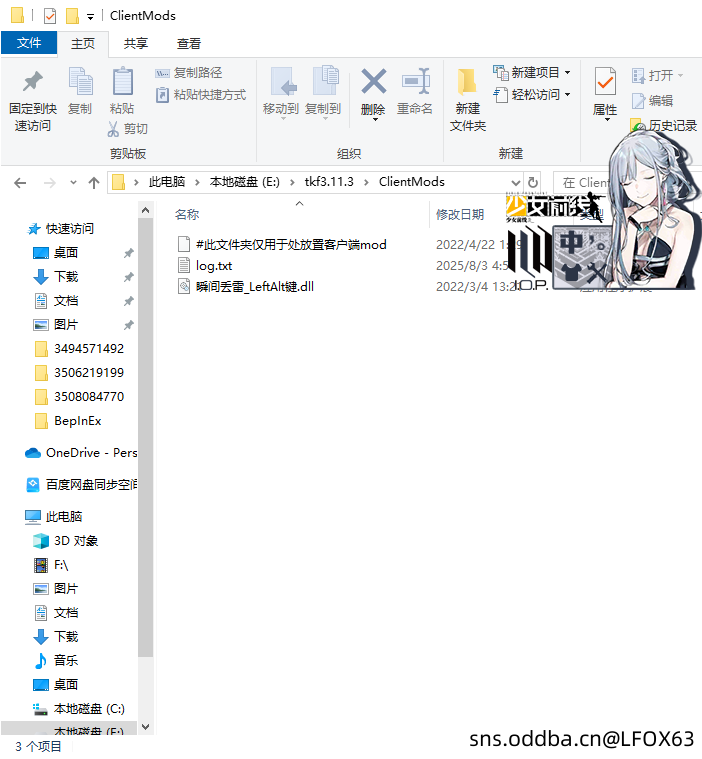The image size is (702, 759).
Task: Click the Quick Access Toolbar dropdown arrow
Action: 91,17
